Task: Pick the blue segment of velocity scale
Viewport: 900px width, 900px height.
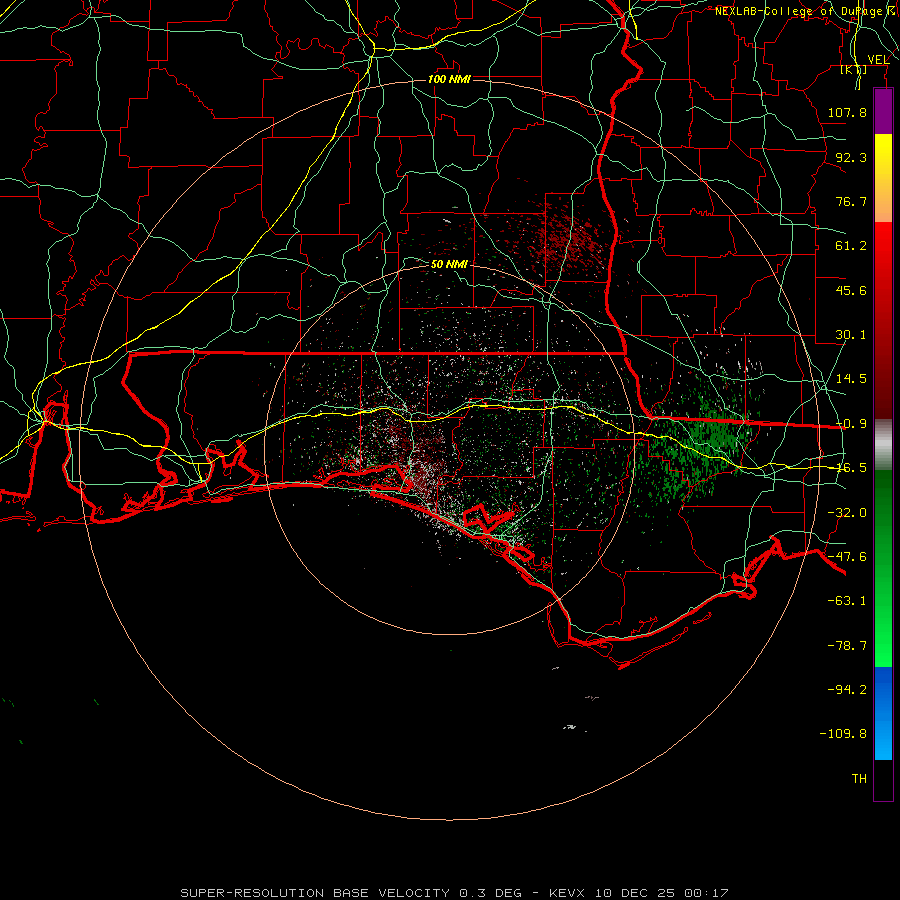Action: [883, 713]
